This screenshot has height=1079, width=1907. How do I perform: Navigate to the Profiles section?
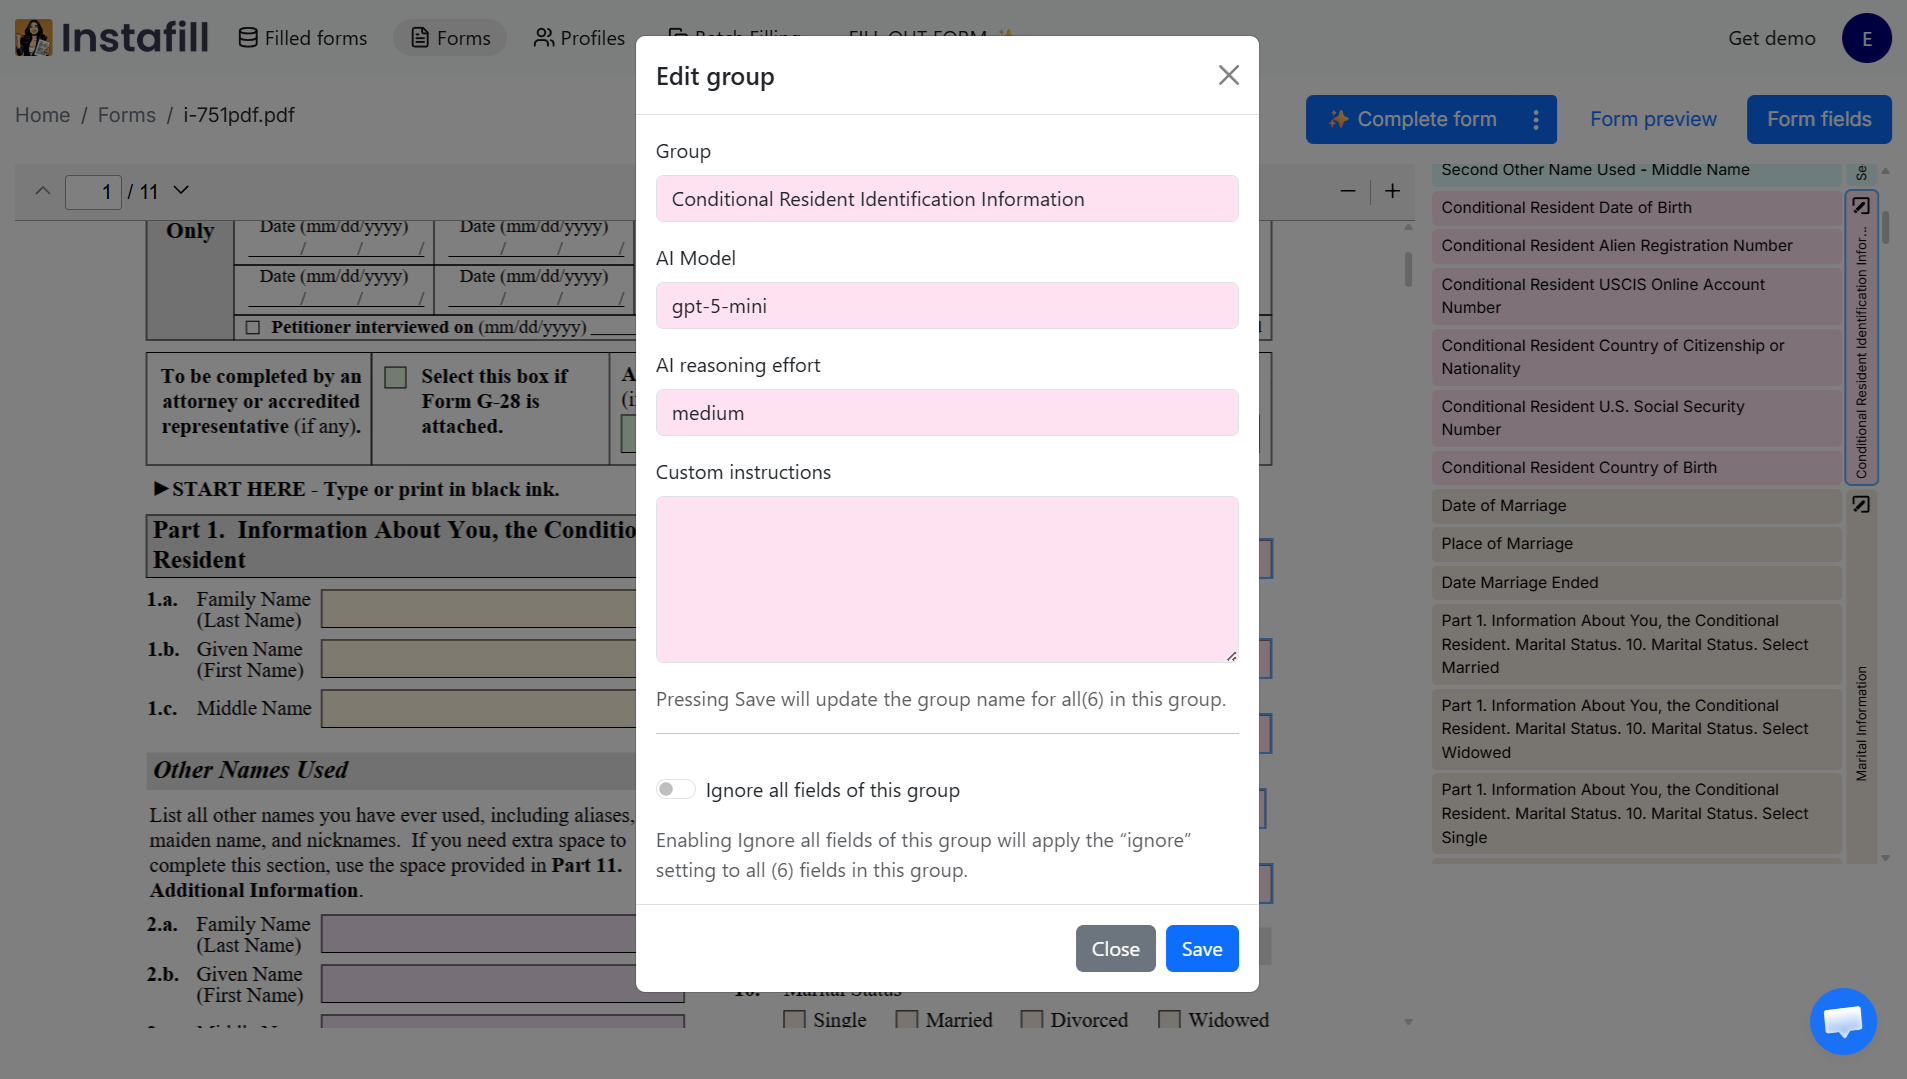(x=578, y=38)
